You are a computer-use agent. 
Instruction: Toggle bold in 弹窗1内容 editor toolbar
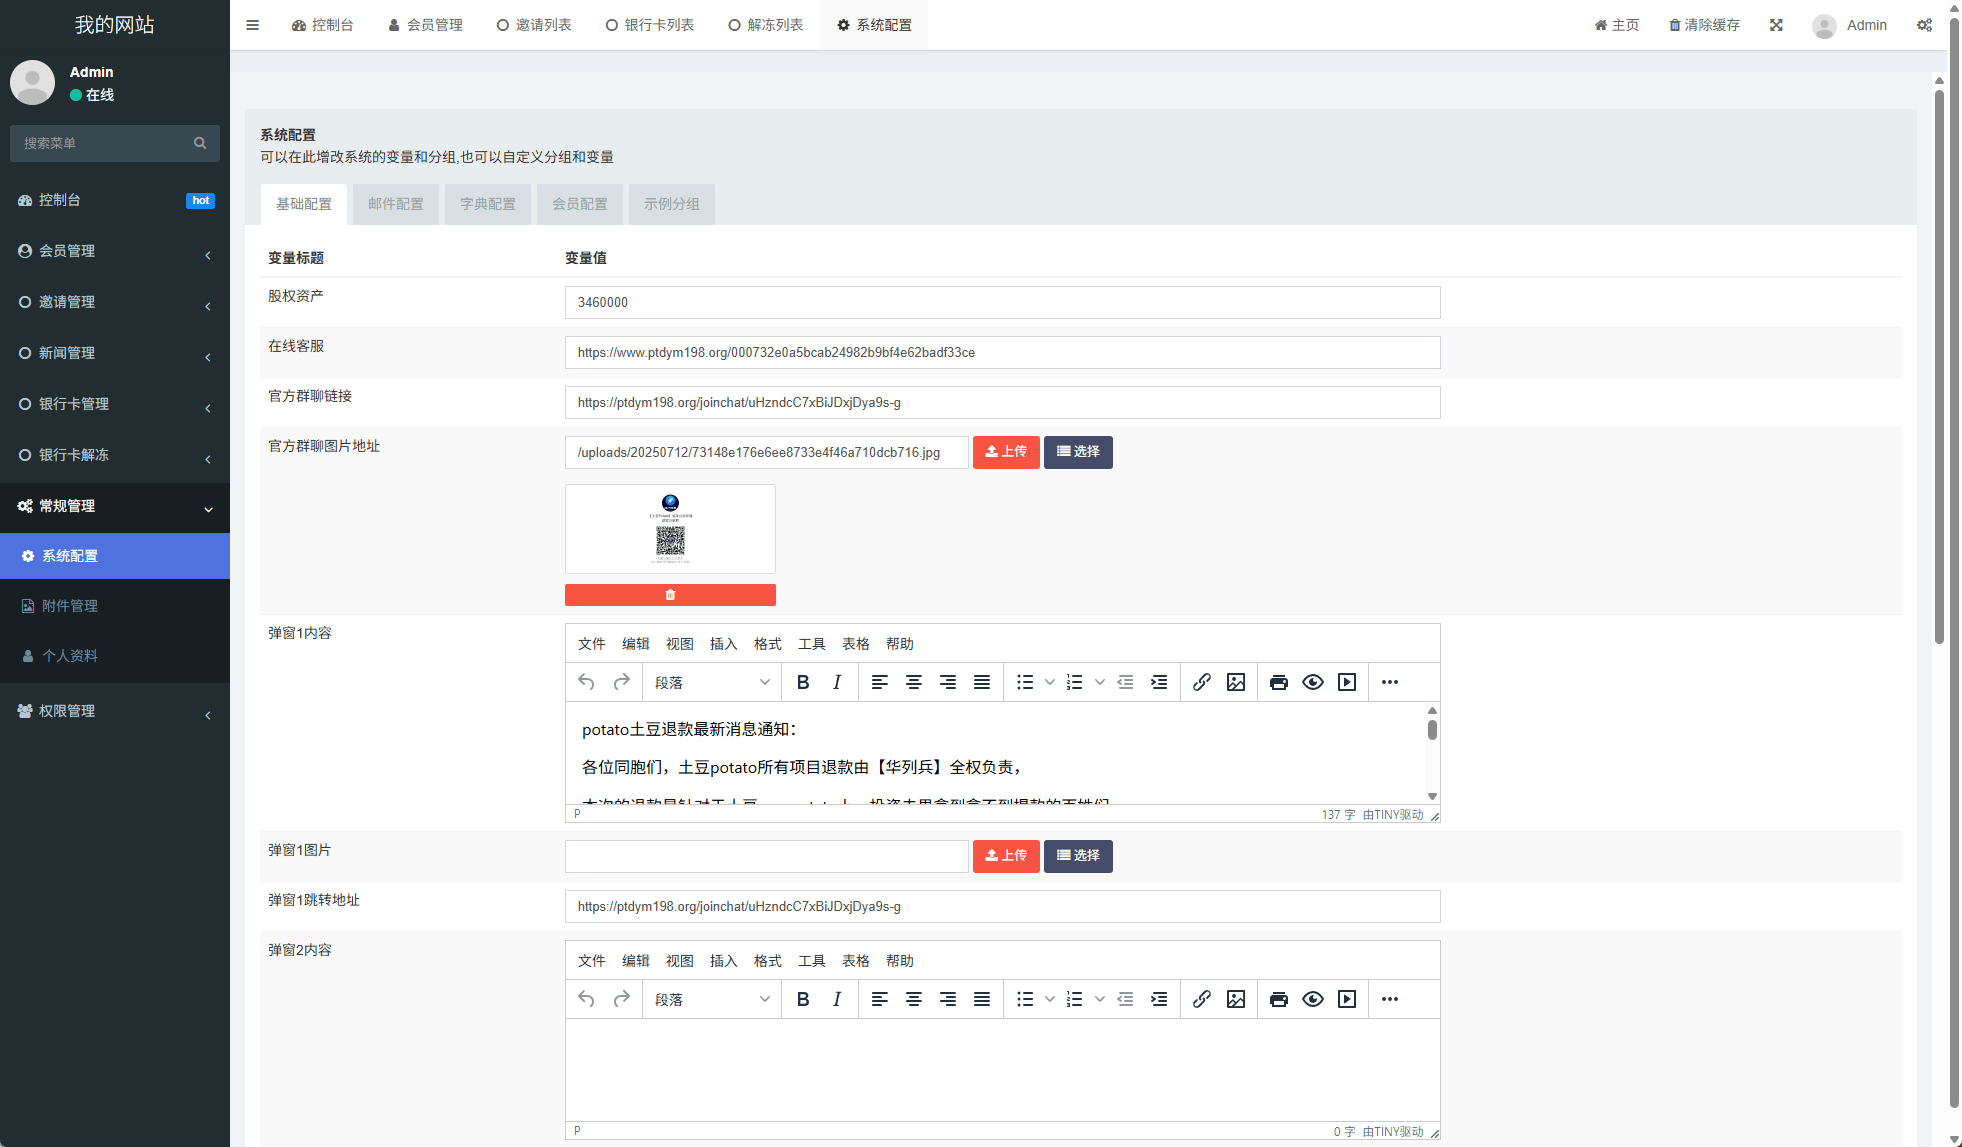click(x=803, y=682)
